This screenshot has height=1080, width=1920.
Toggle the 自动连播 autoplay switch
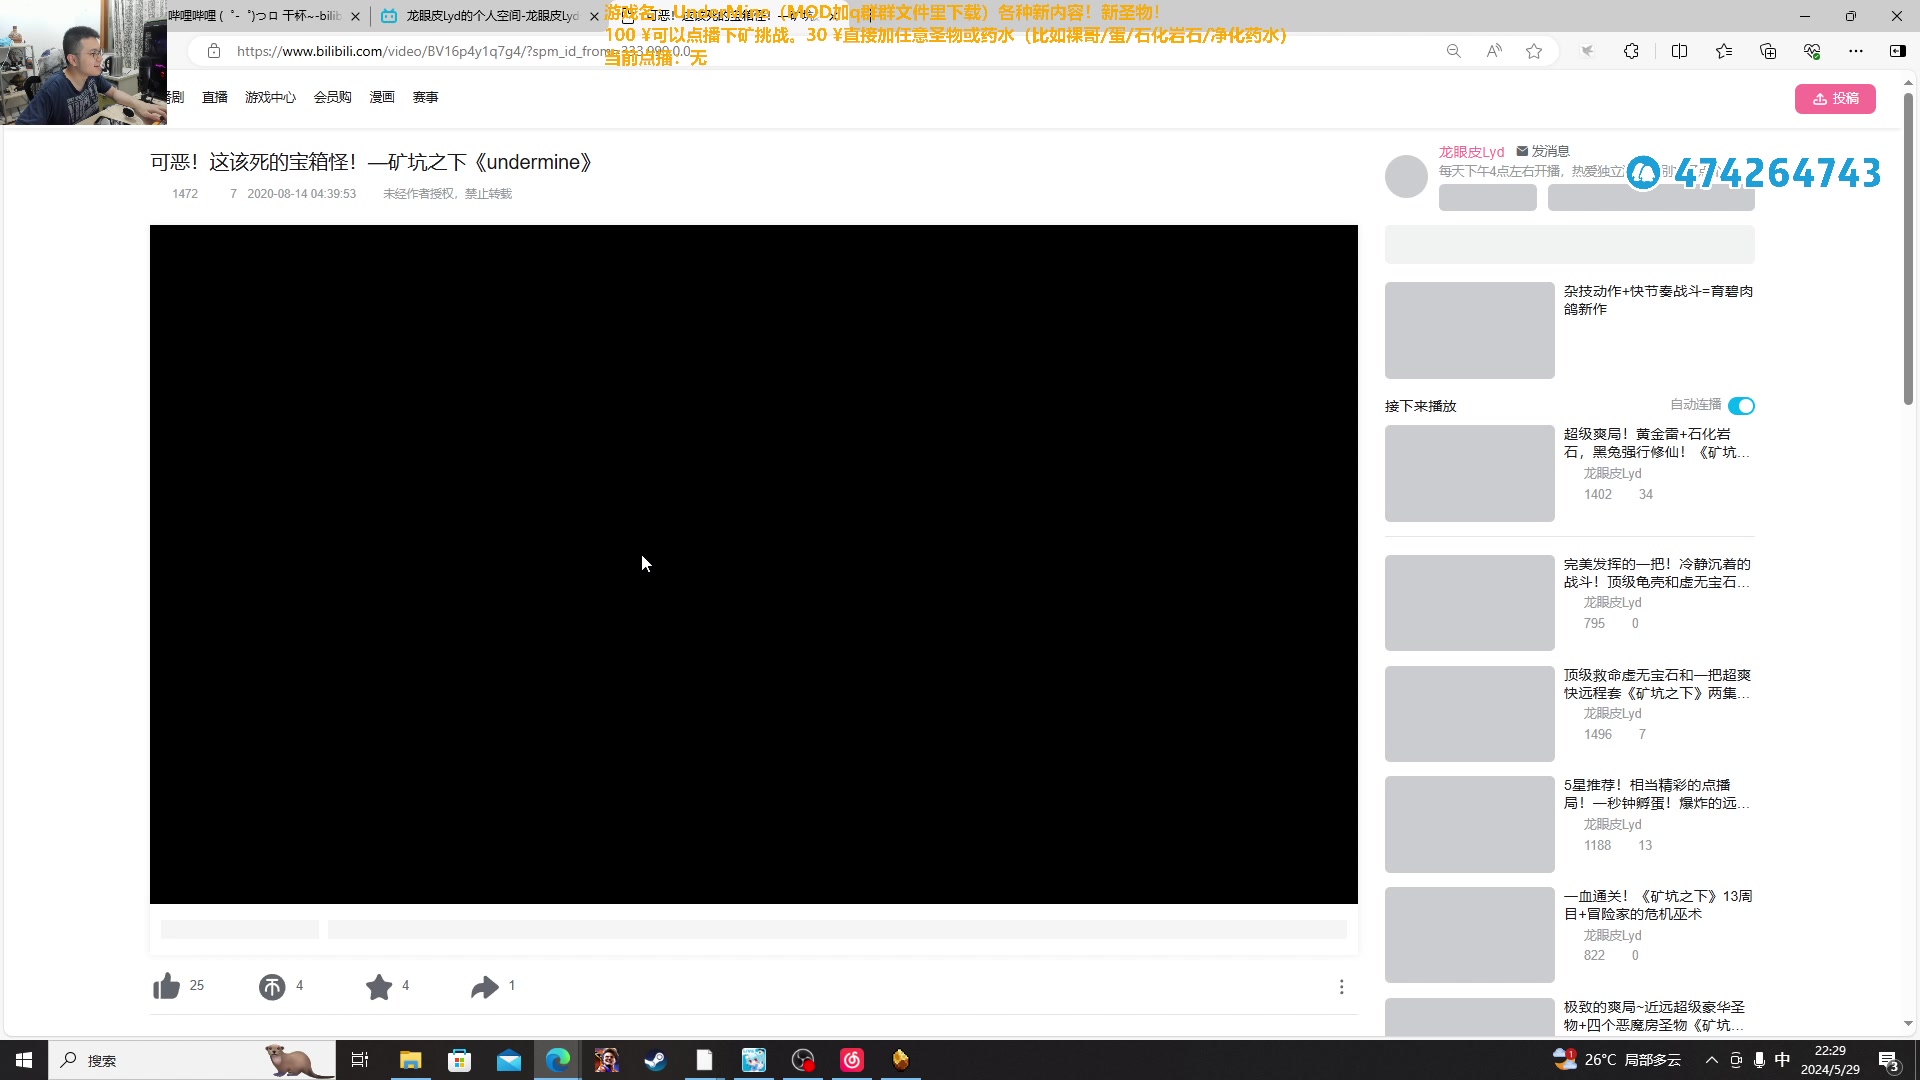click(1741, 405)
